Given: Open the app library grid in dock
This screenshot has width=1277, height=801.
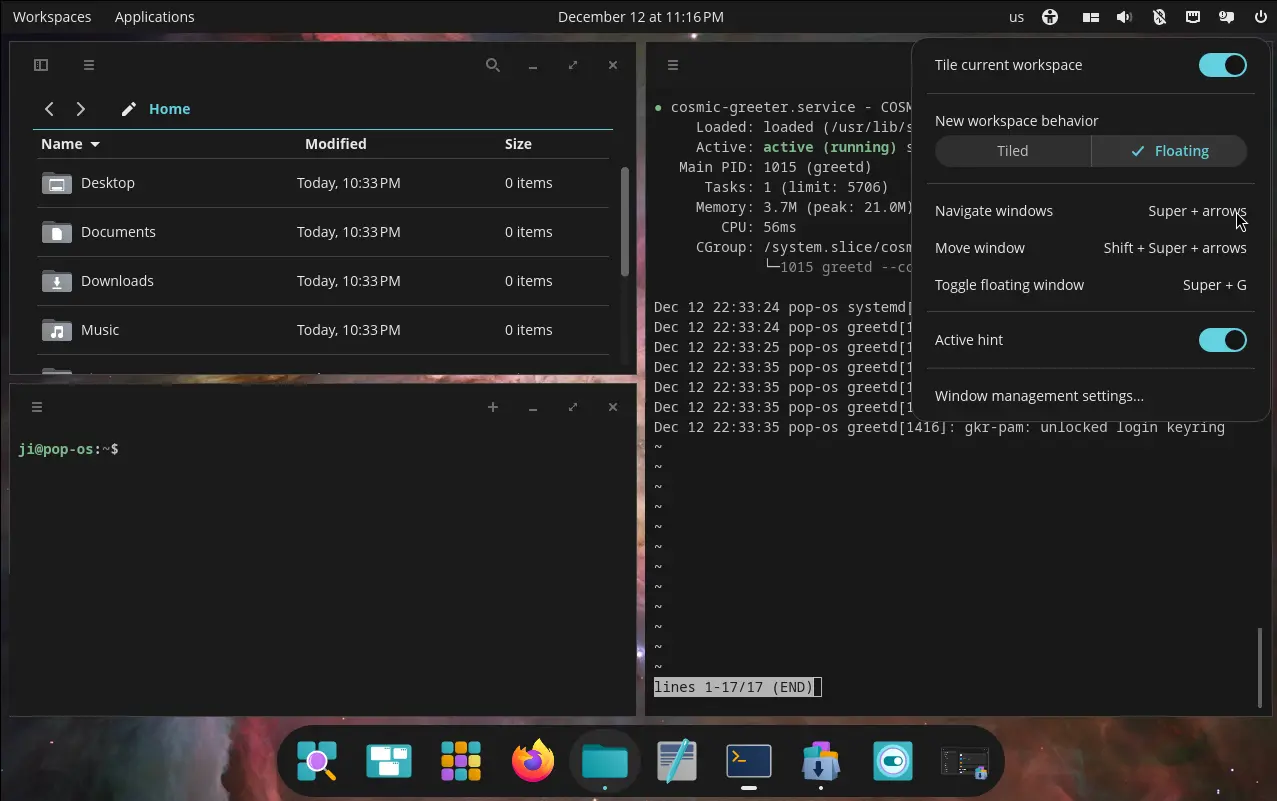Looking at the screenshot, I should click(461, 762).
